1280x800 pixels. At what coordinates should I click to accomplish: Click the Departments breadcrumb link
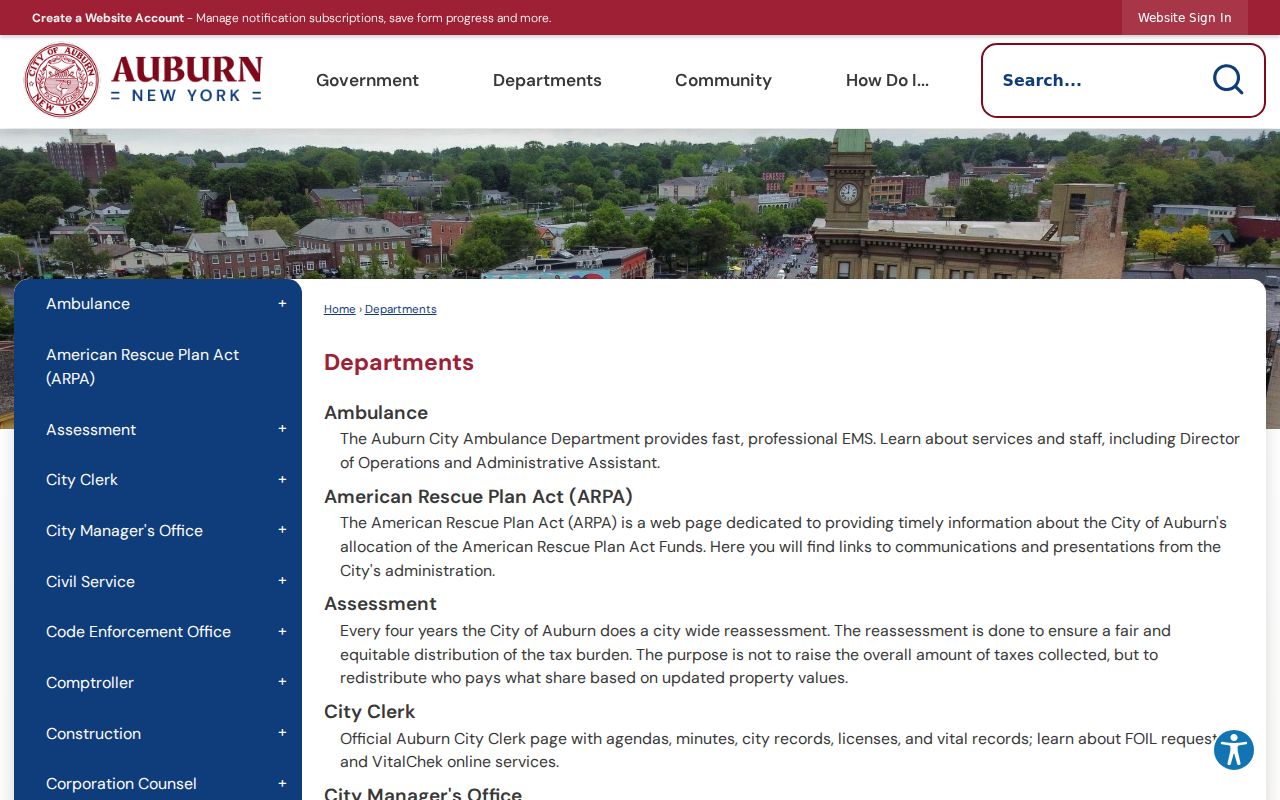(400, 309)
